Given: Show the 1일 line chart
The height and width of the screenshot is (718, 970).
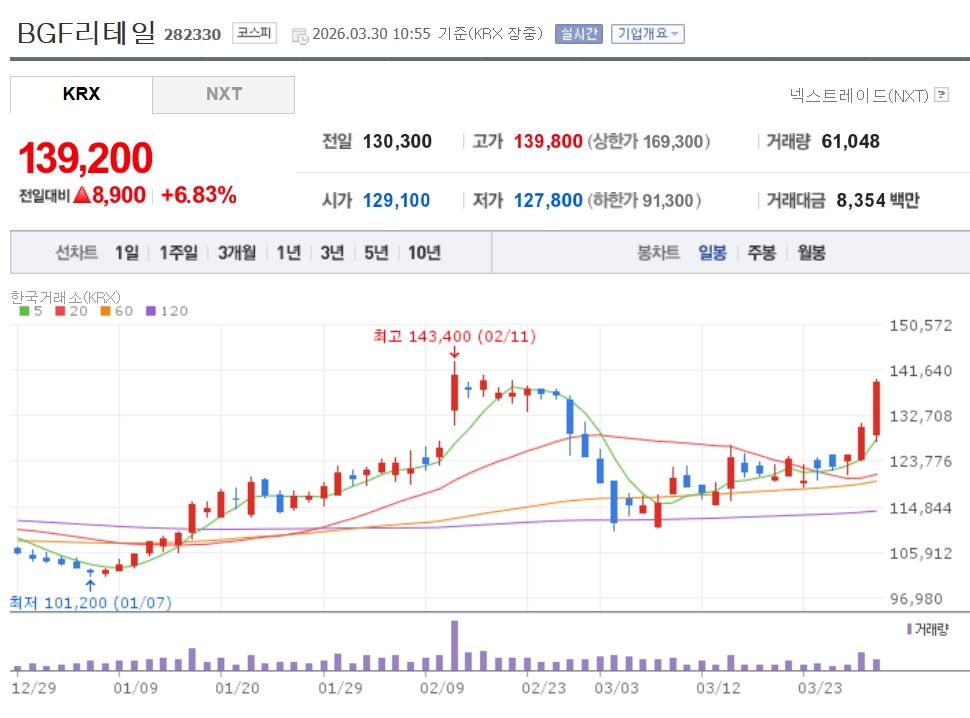Looking at the screenshot, I should (126, 253).
